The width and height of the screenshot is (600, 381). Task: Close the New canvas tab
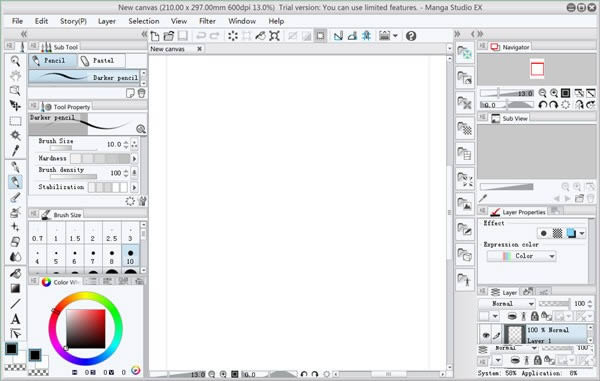point(199,49)
